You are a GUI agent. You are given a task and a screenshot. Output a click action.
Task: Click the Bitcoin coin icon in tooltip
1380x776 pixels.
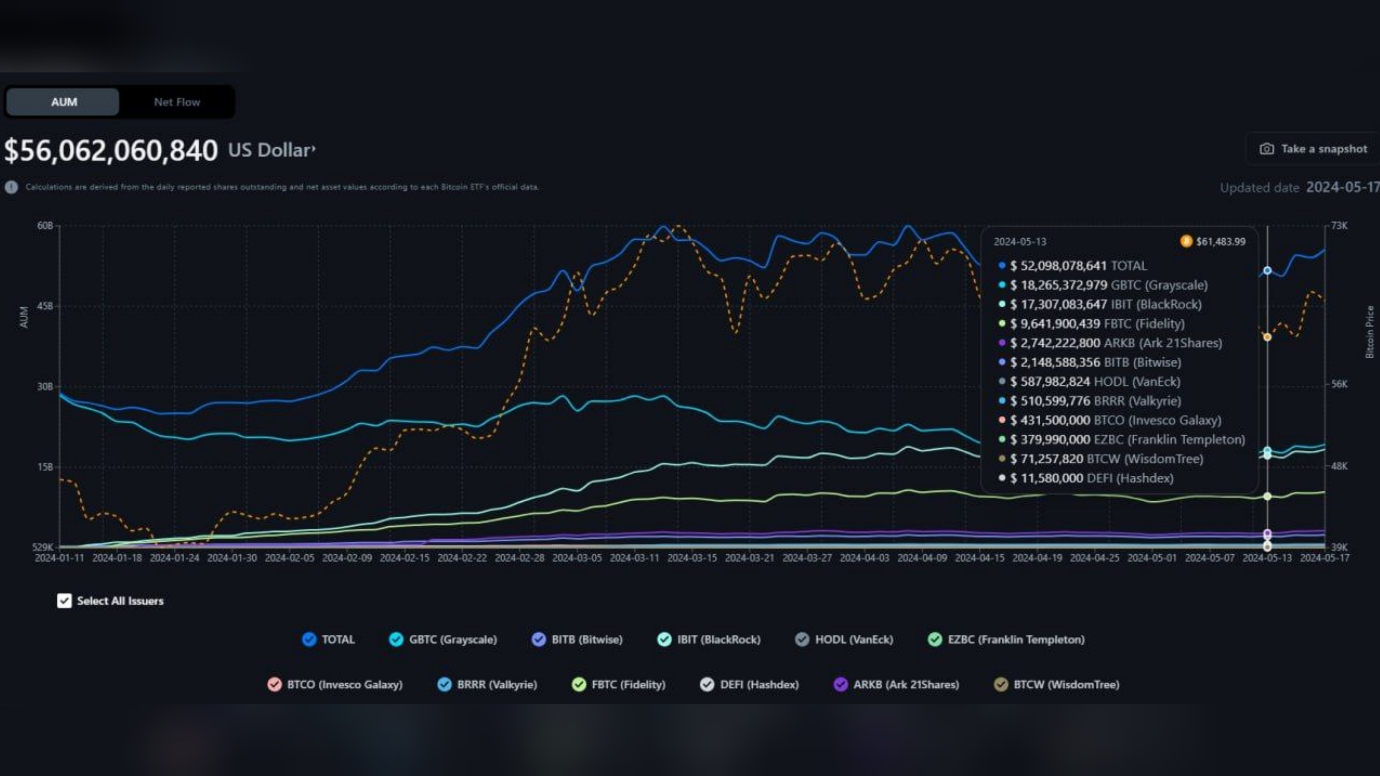pyautogui.click(x=1186, y=241)
